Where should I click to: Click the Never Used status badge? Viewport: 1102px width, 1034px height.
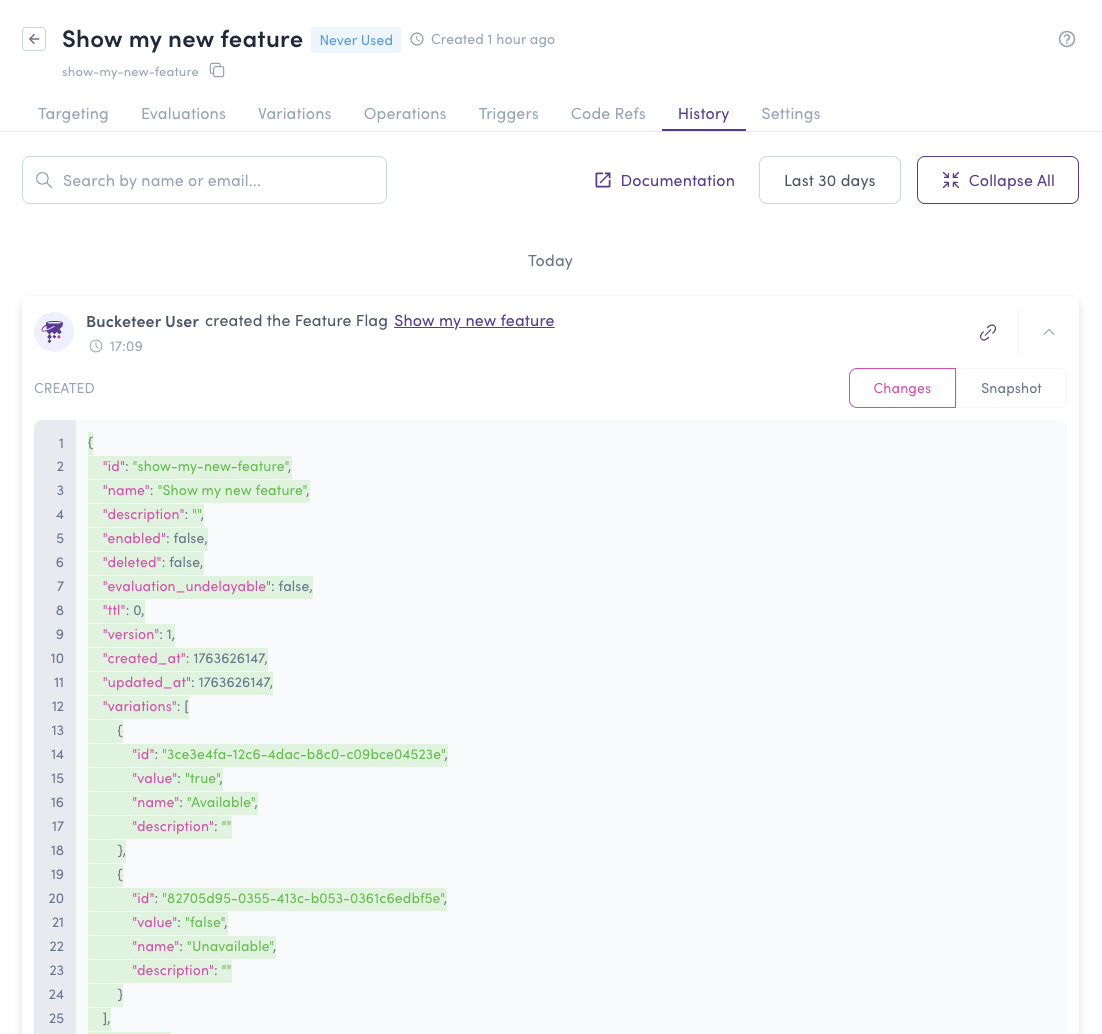click(x=356, y=40)
